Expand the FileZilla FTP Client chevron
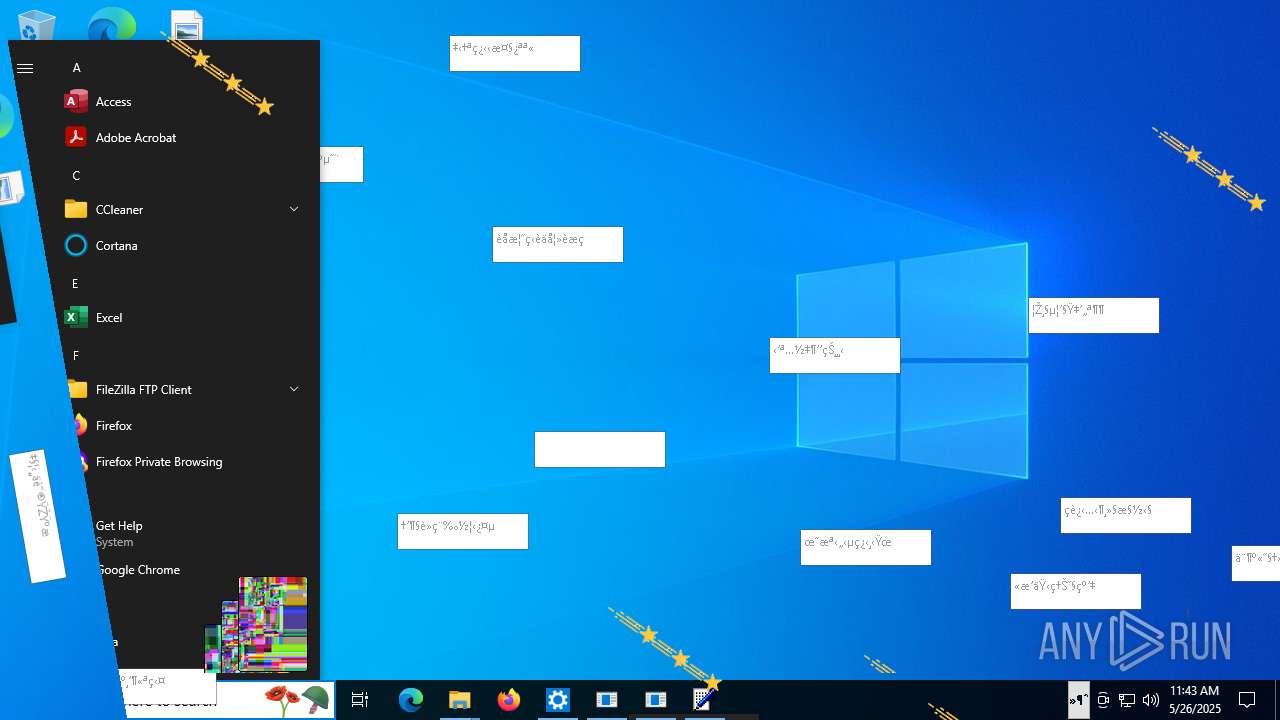The height and width of the screenshot is (720, 1280). 294,389
